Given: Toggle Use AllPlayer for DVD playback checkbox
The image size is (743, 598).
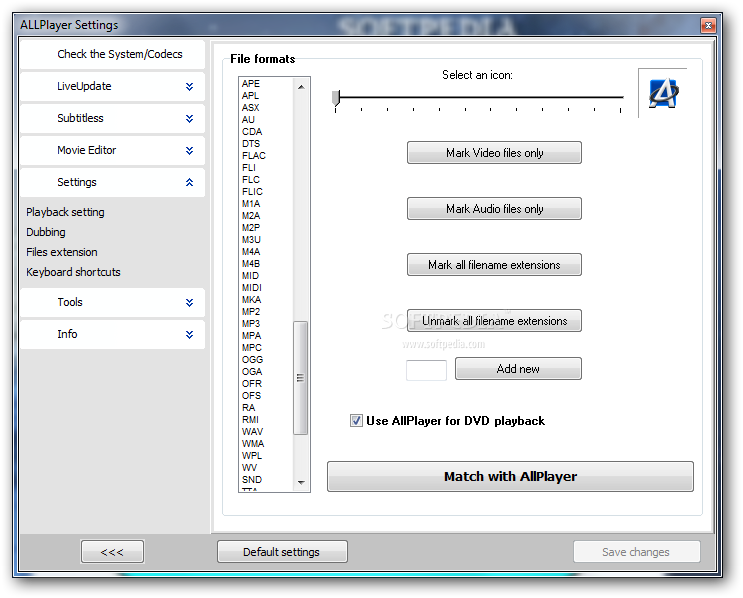Looking at the screenshot, I should click(x=356, y=421).
